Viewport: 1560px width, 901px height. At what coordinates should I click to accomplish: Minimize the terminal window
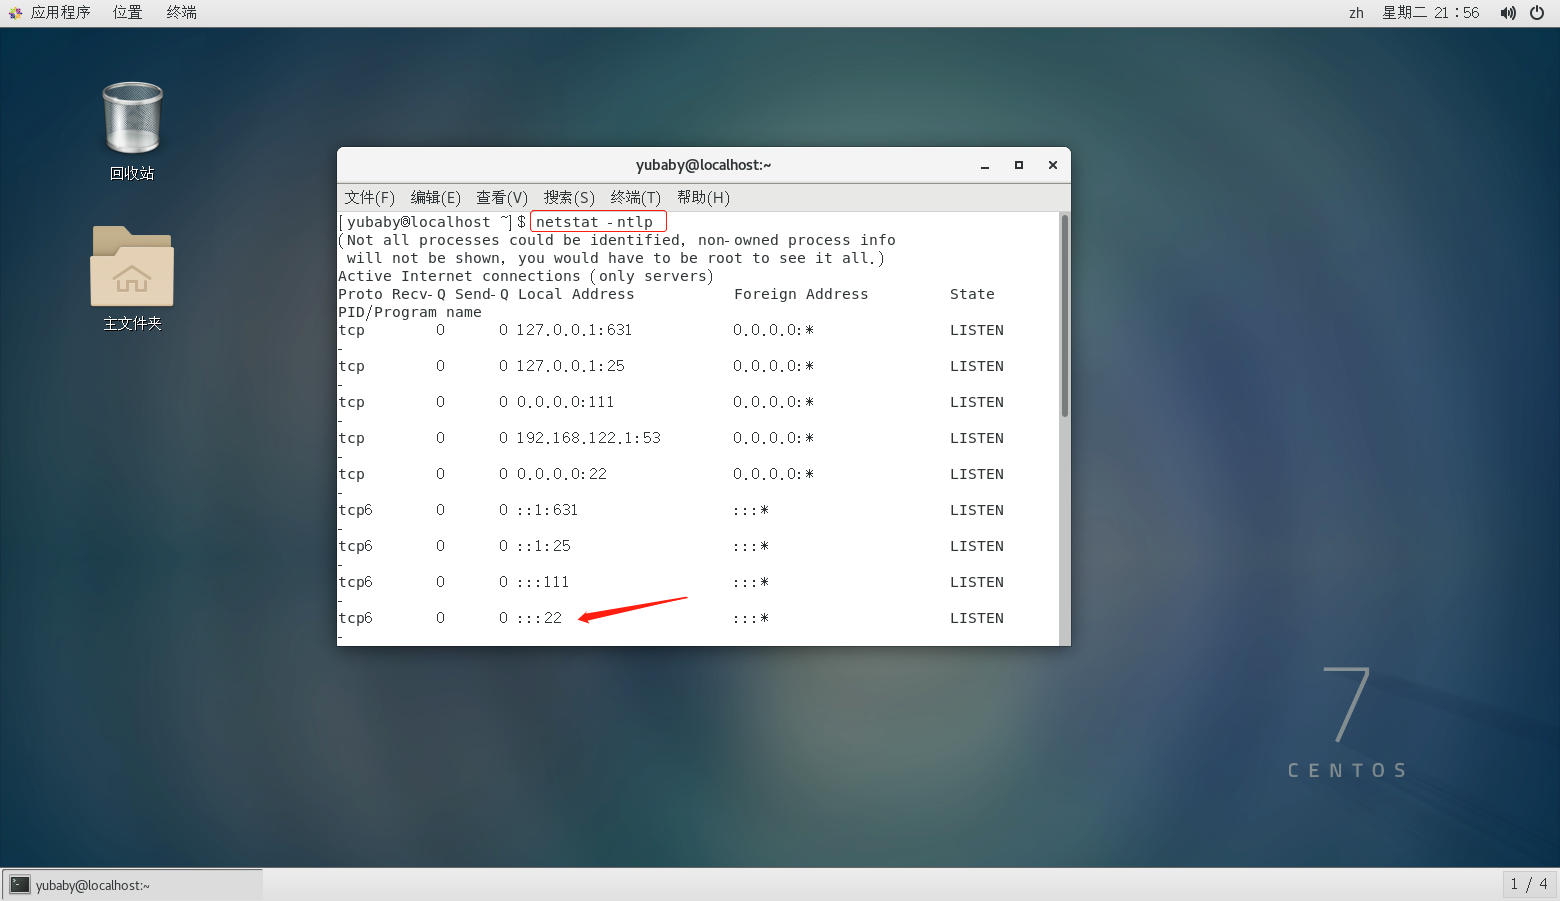pos(985,165)
